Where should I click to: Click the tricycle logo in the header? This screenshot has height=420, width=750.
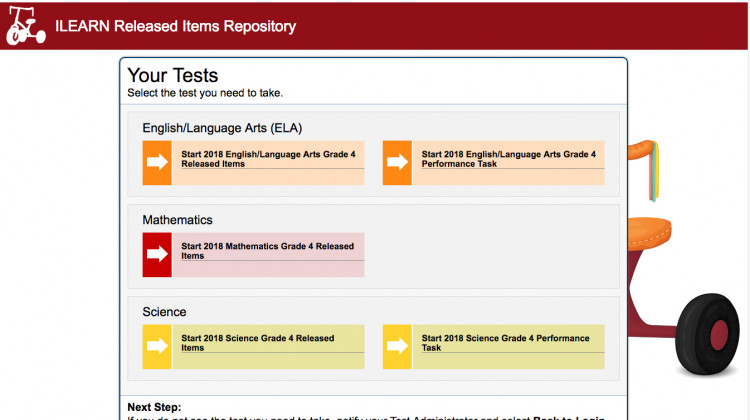coord(26,26)
